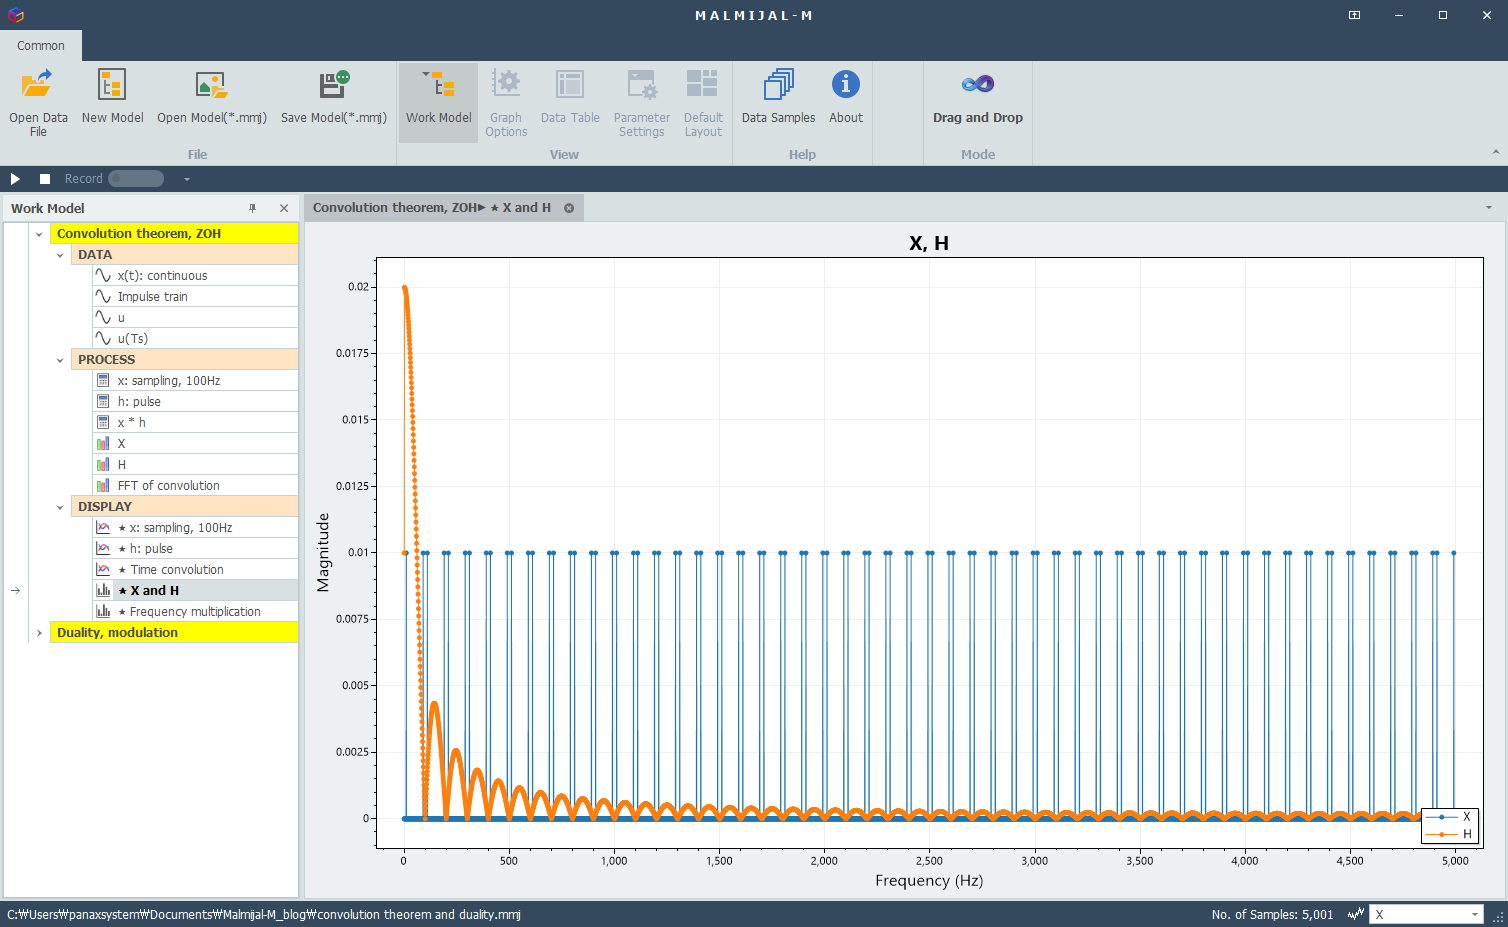The image size is (1508, 927).
Task: Click the X, H chart title
Action: (x=929, y=243)
